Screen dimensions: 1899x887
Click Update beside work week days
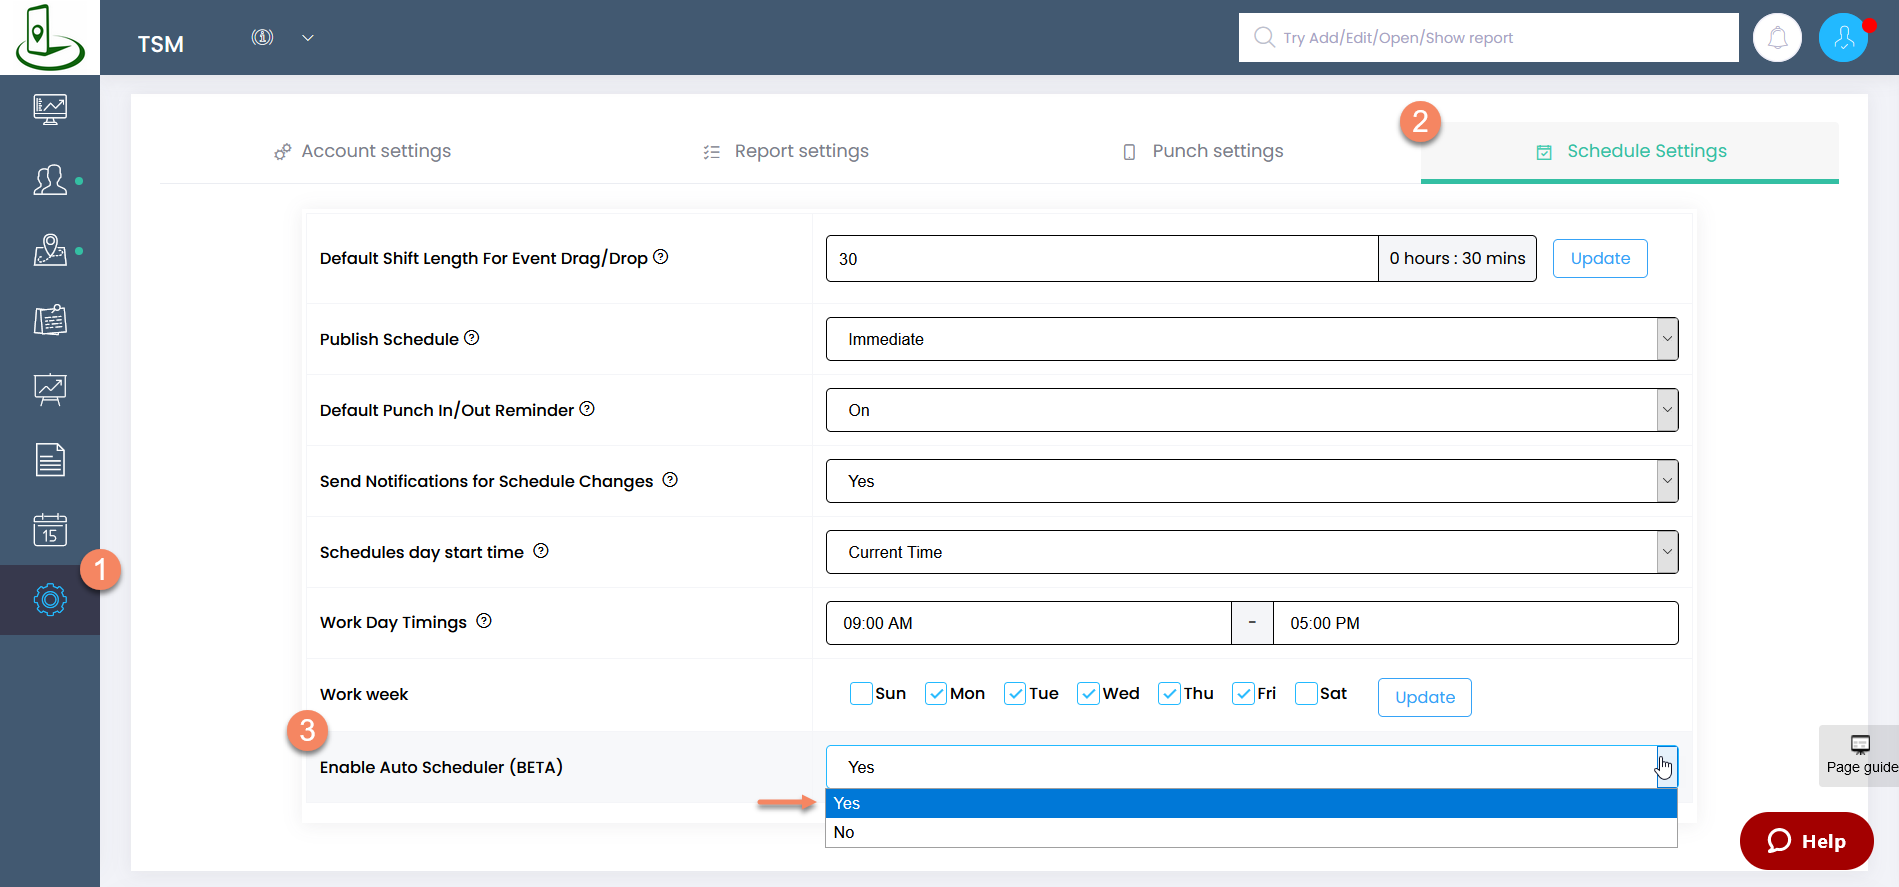pos(1425,697)
